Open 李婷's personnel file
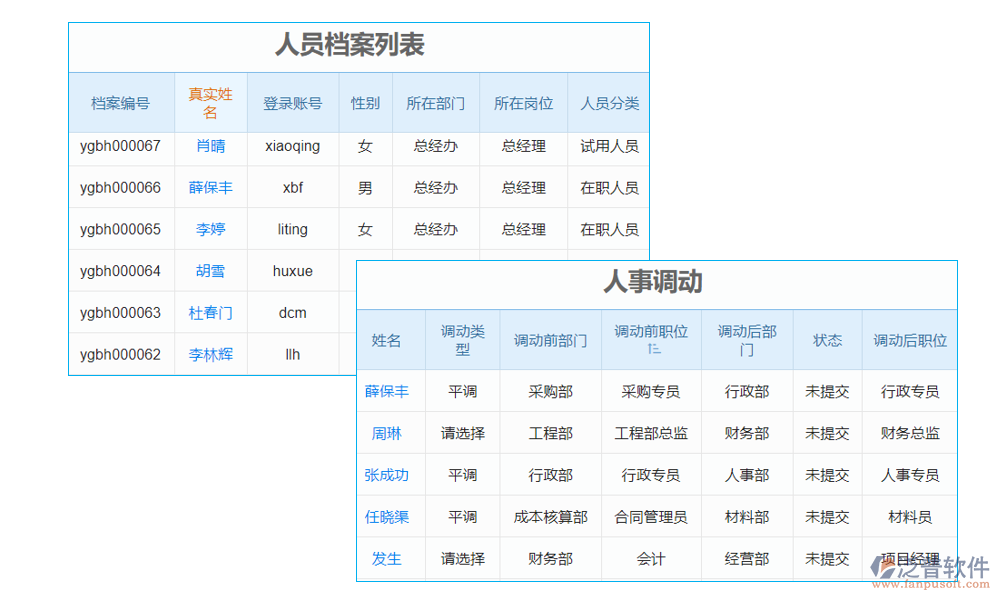 tap(210, 229)
